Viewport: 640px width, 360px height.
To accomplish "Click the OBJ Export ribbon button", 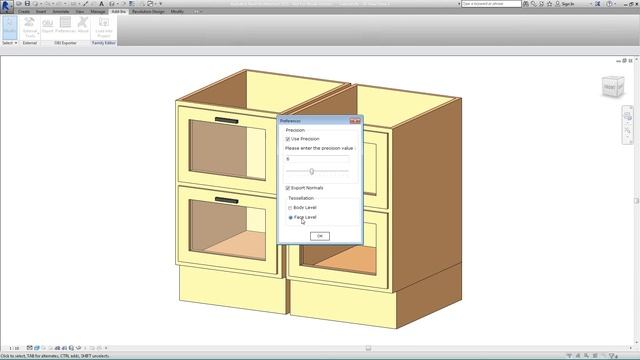I will (47, 26).
